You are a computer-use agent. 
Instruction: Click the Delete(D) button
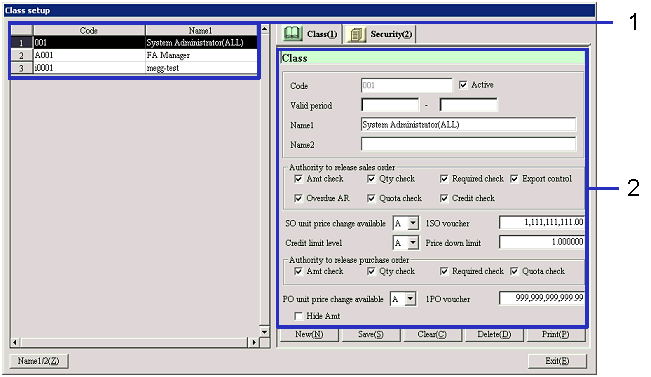(x=494, y=335)
